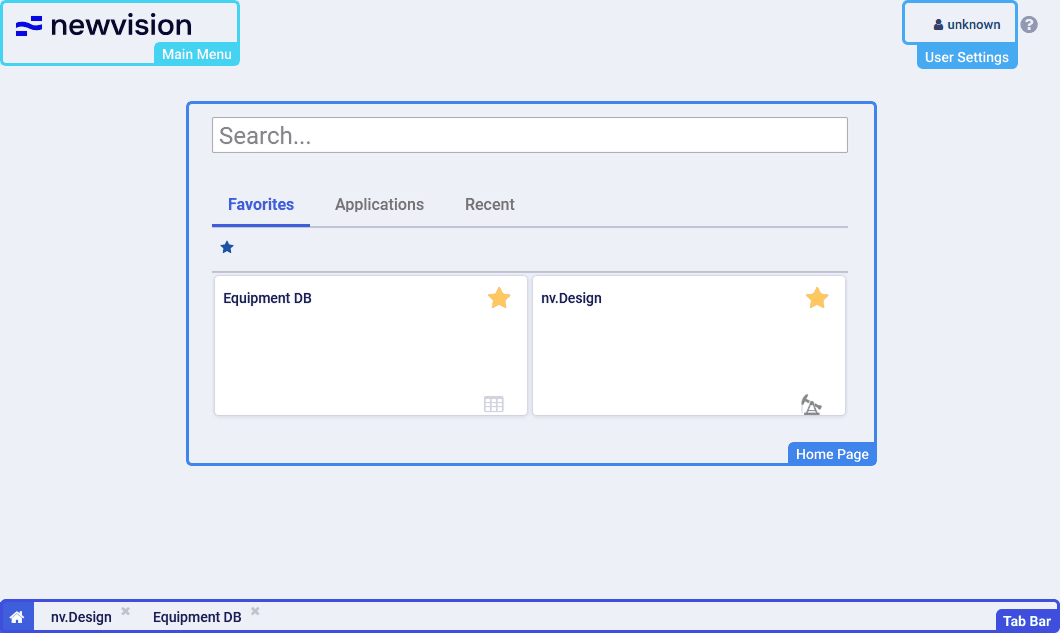Unfavorite Equipment DB using its gold star

pyautogui.click(x=499, y=298)
